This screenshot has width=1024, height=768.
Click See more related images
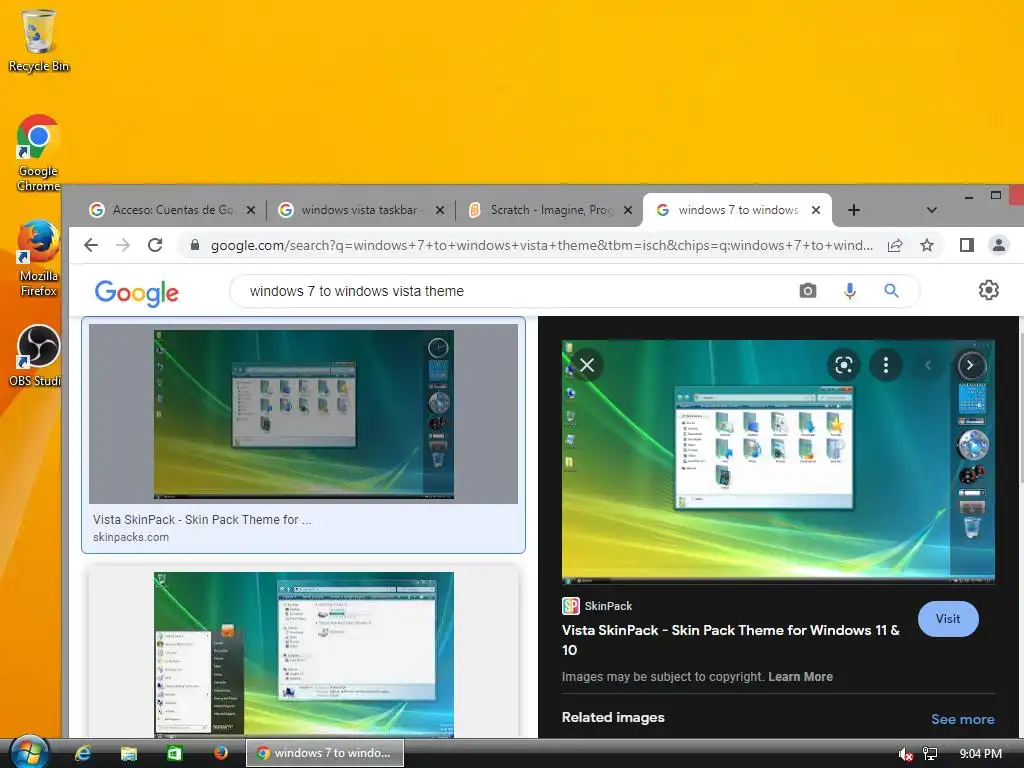(x=963, y=718)
